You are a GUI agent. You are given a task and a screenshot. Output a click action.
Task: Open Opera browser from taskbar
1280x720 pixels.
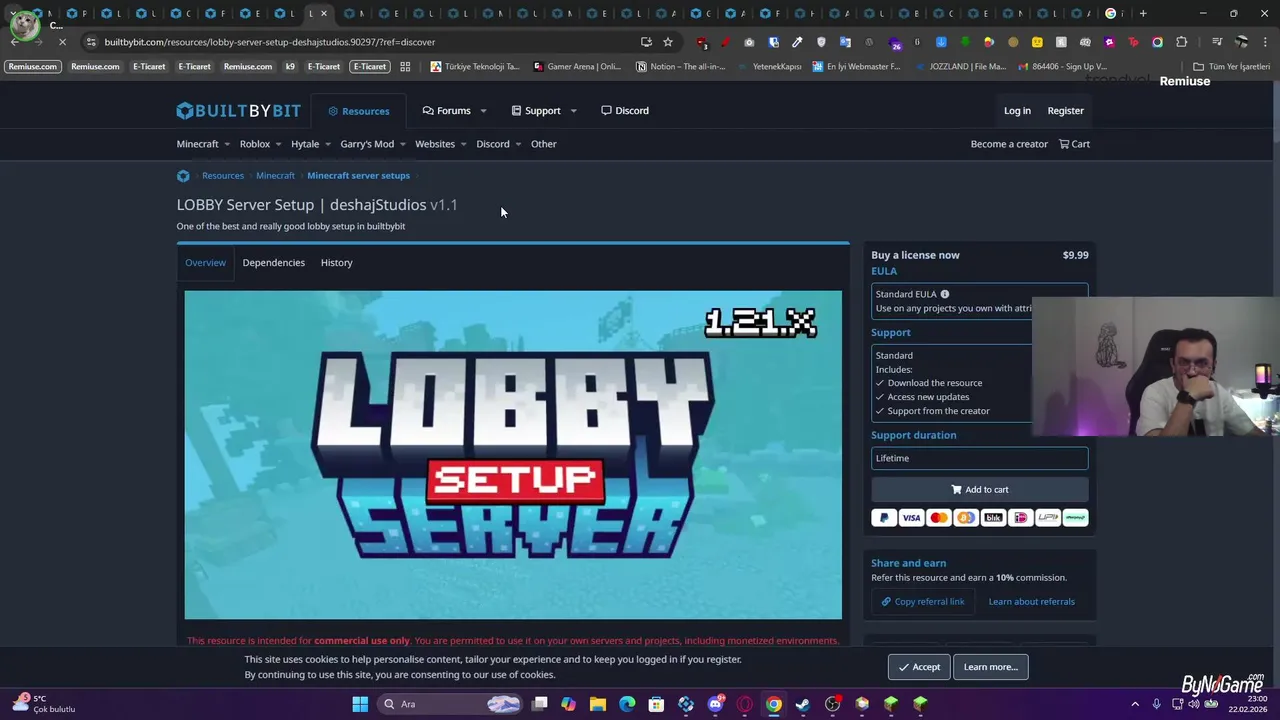[744, 704]
